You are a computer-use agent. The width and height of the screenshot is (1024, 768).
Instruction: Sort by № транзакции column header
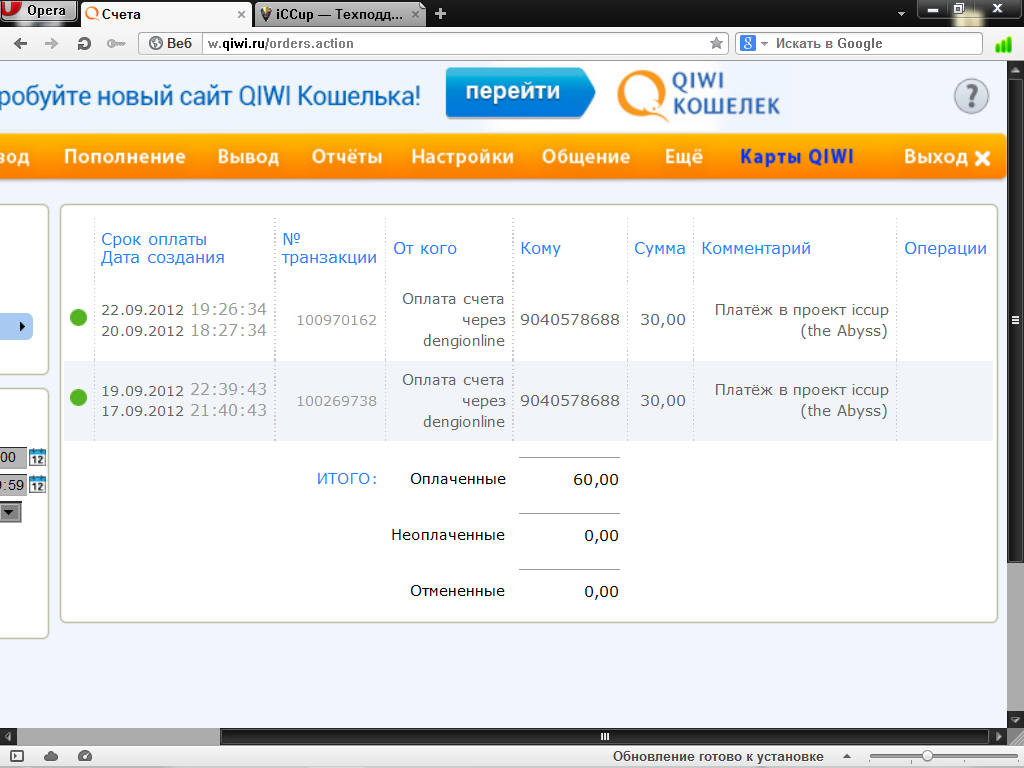tap(329, 248)
